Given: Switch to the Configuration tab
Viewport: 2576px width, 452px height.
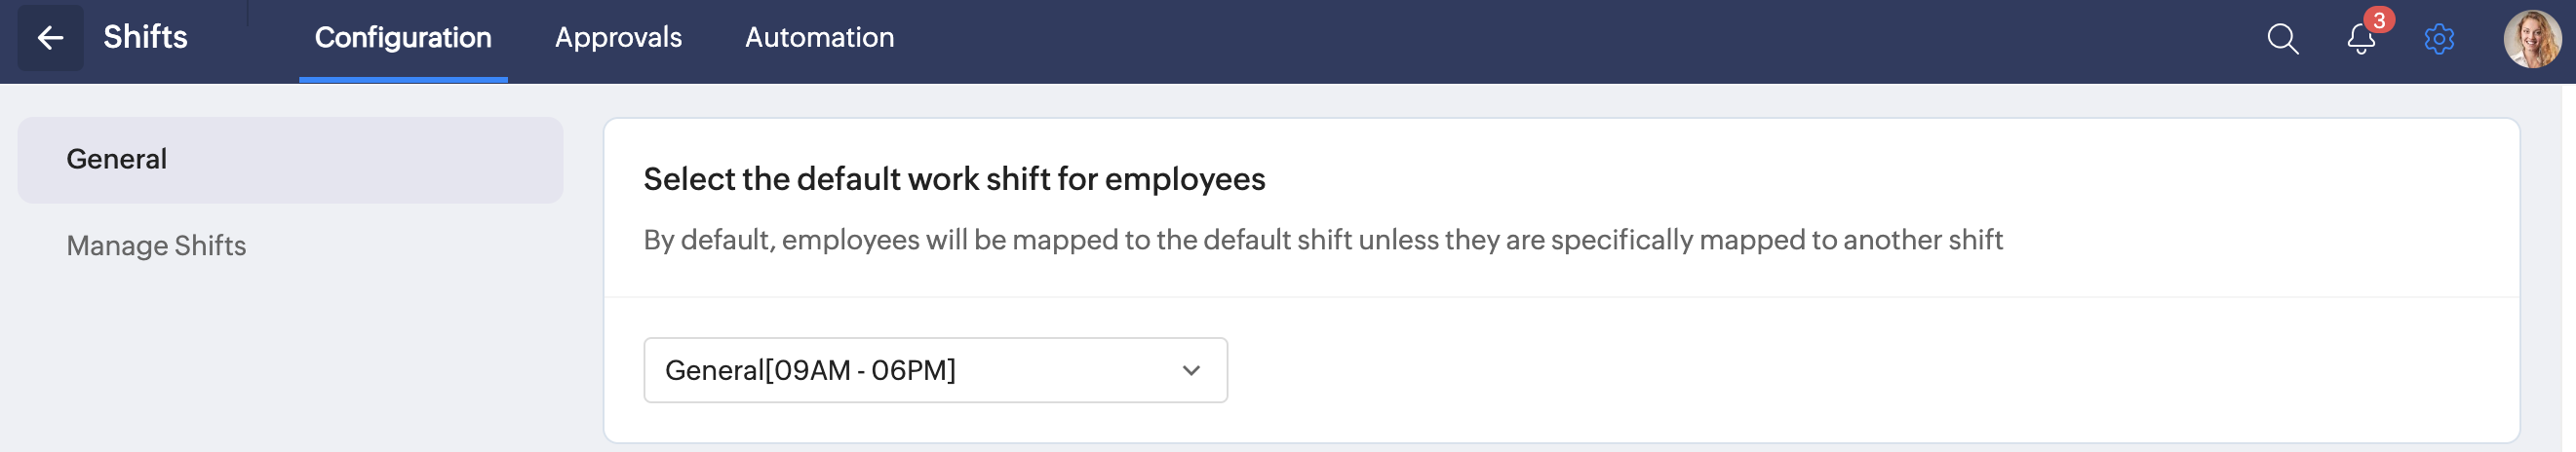Looking at the screenshot, I should [x=403, y=38].
